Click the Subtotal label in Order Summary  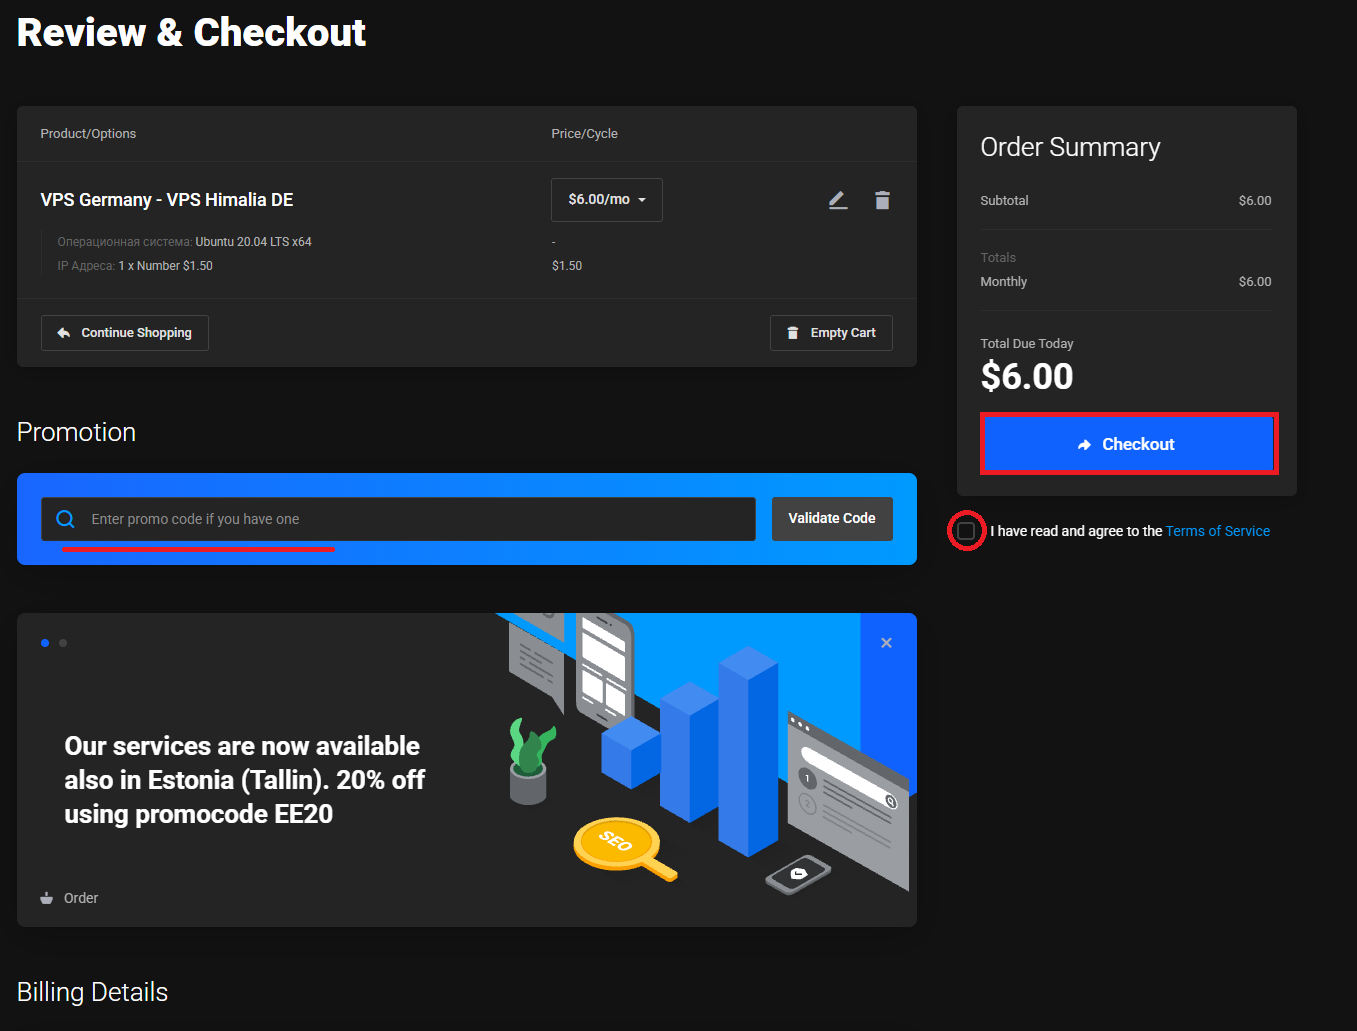point(1004,201)
